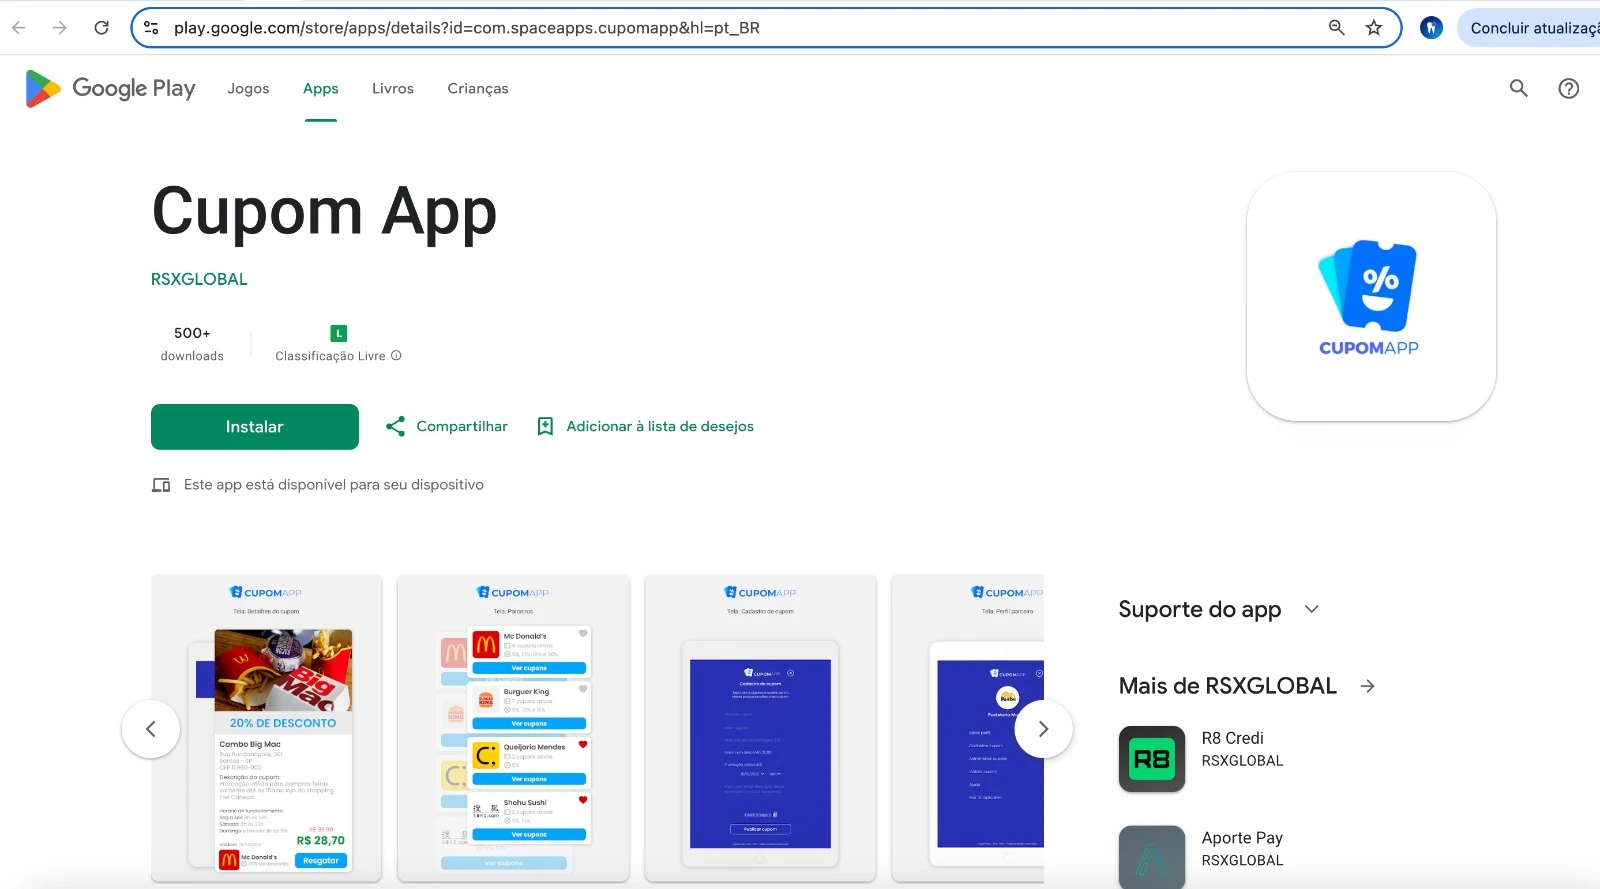Open the Jogos tab
This screenshot has width=1600, height=889.
coord(248,89)
